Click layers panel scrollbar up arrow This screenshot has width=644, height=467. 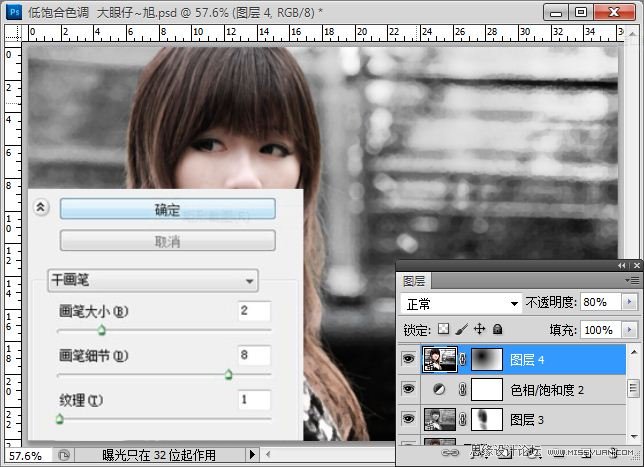click(x=634, y=352)
